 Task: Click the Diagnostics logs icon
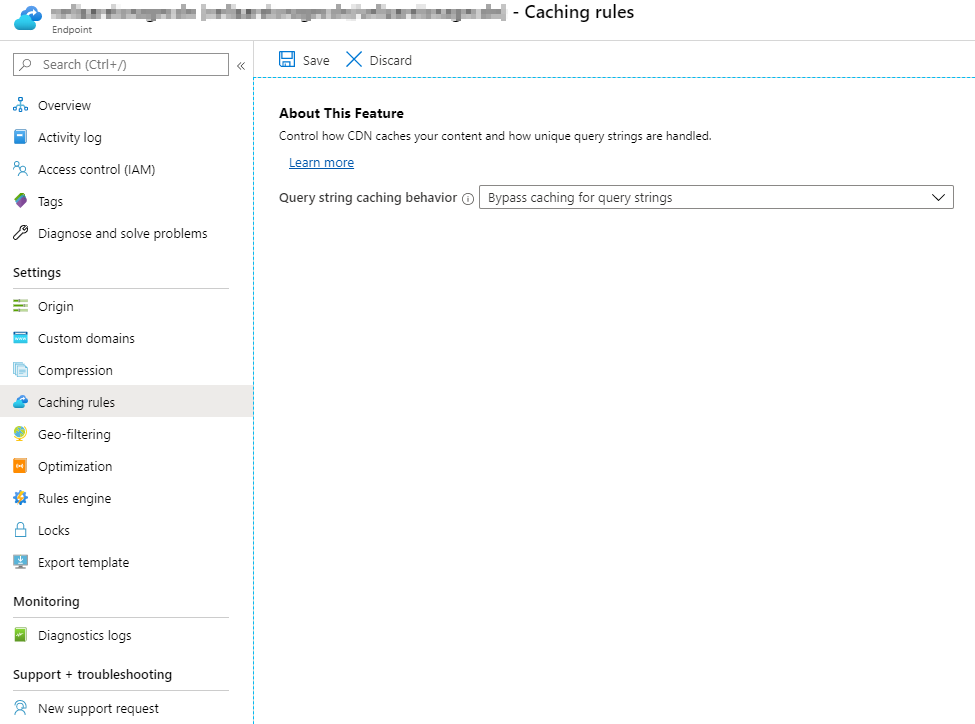[21, 634]
